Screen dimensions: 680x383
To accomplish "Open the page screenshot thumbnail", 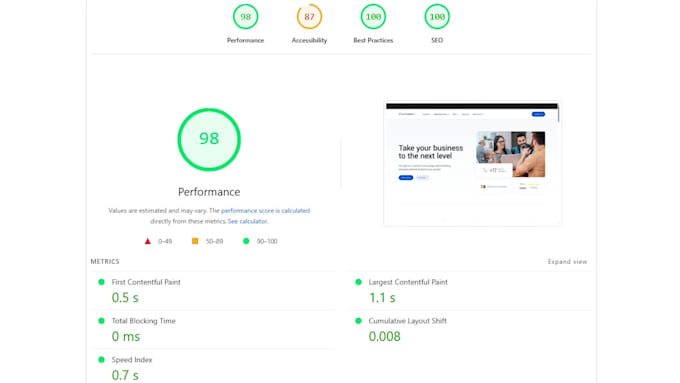I will click(x=472, y=164).
